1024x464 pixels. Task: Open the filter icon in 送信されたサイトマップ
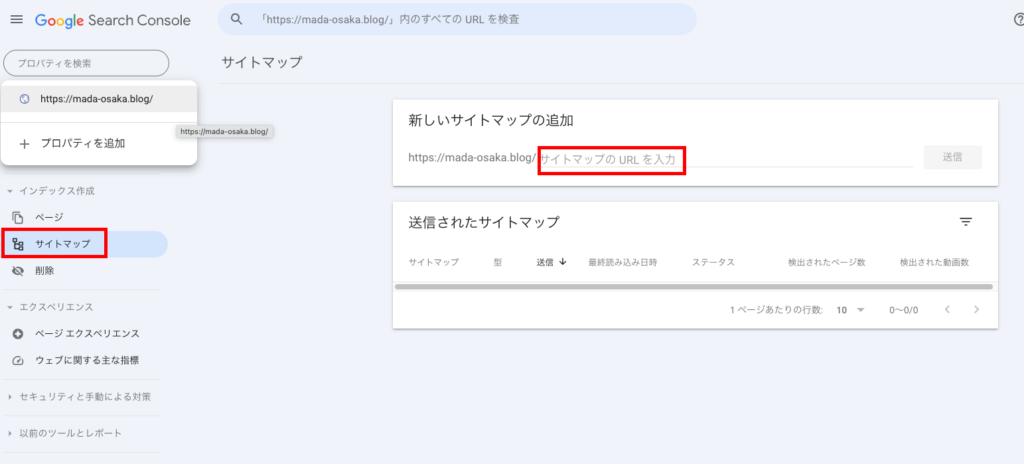tap(966, 222)
